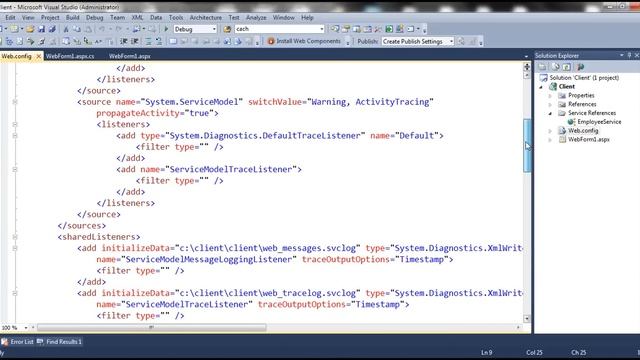640x360 pixels.
Task: Open the find box dropdown containing 'cach'
Action: coord(322,29)
